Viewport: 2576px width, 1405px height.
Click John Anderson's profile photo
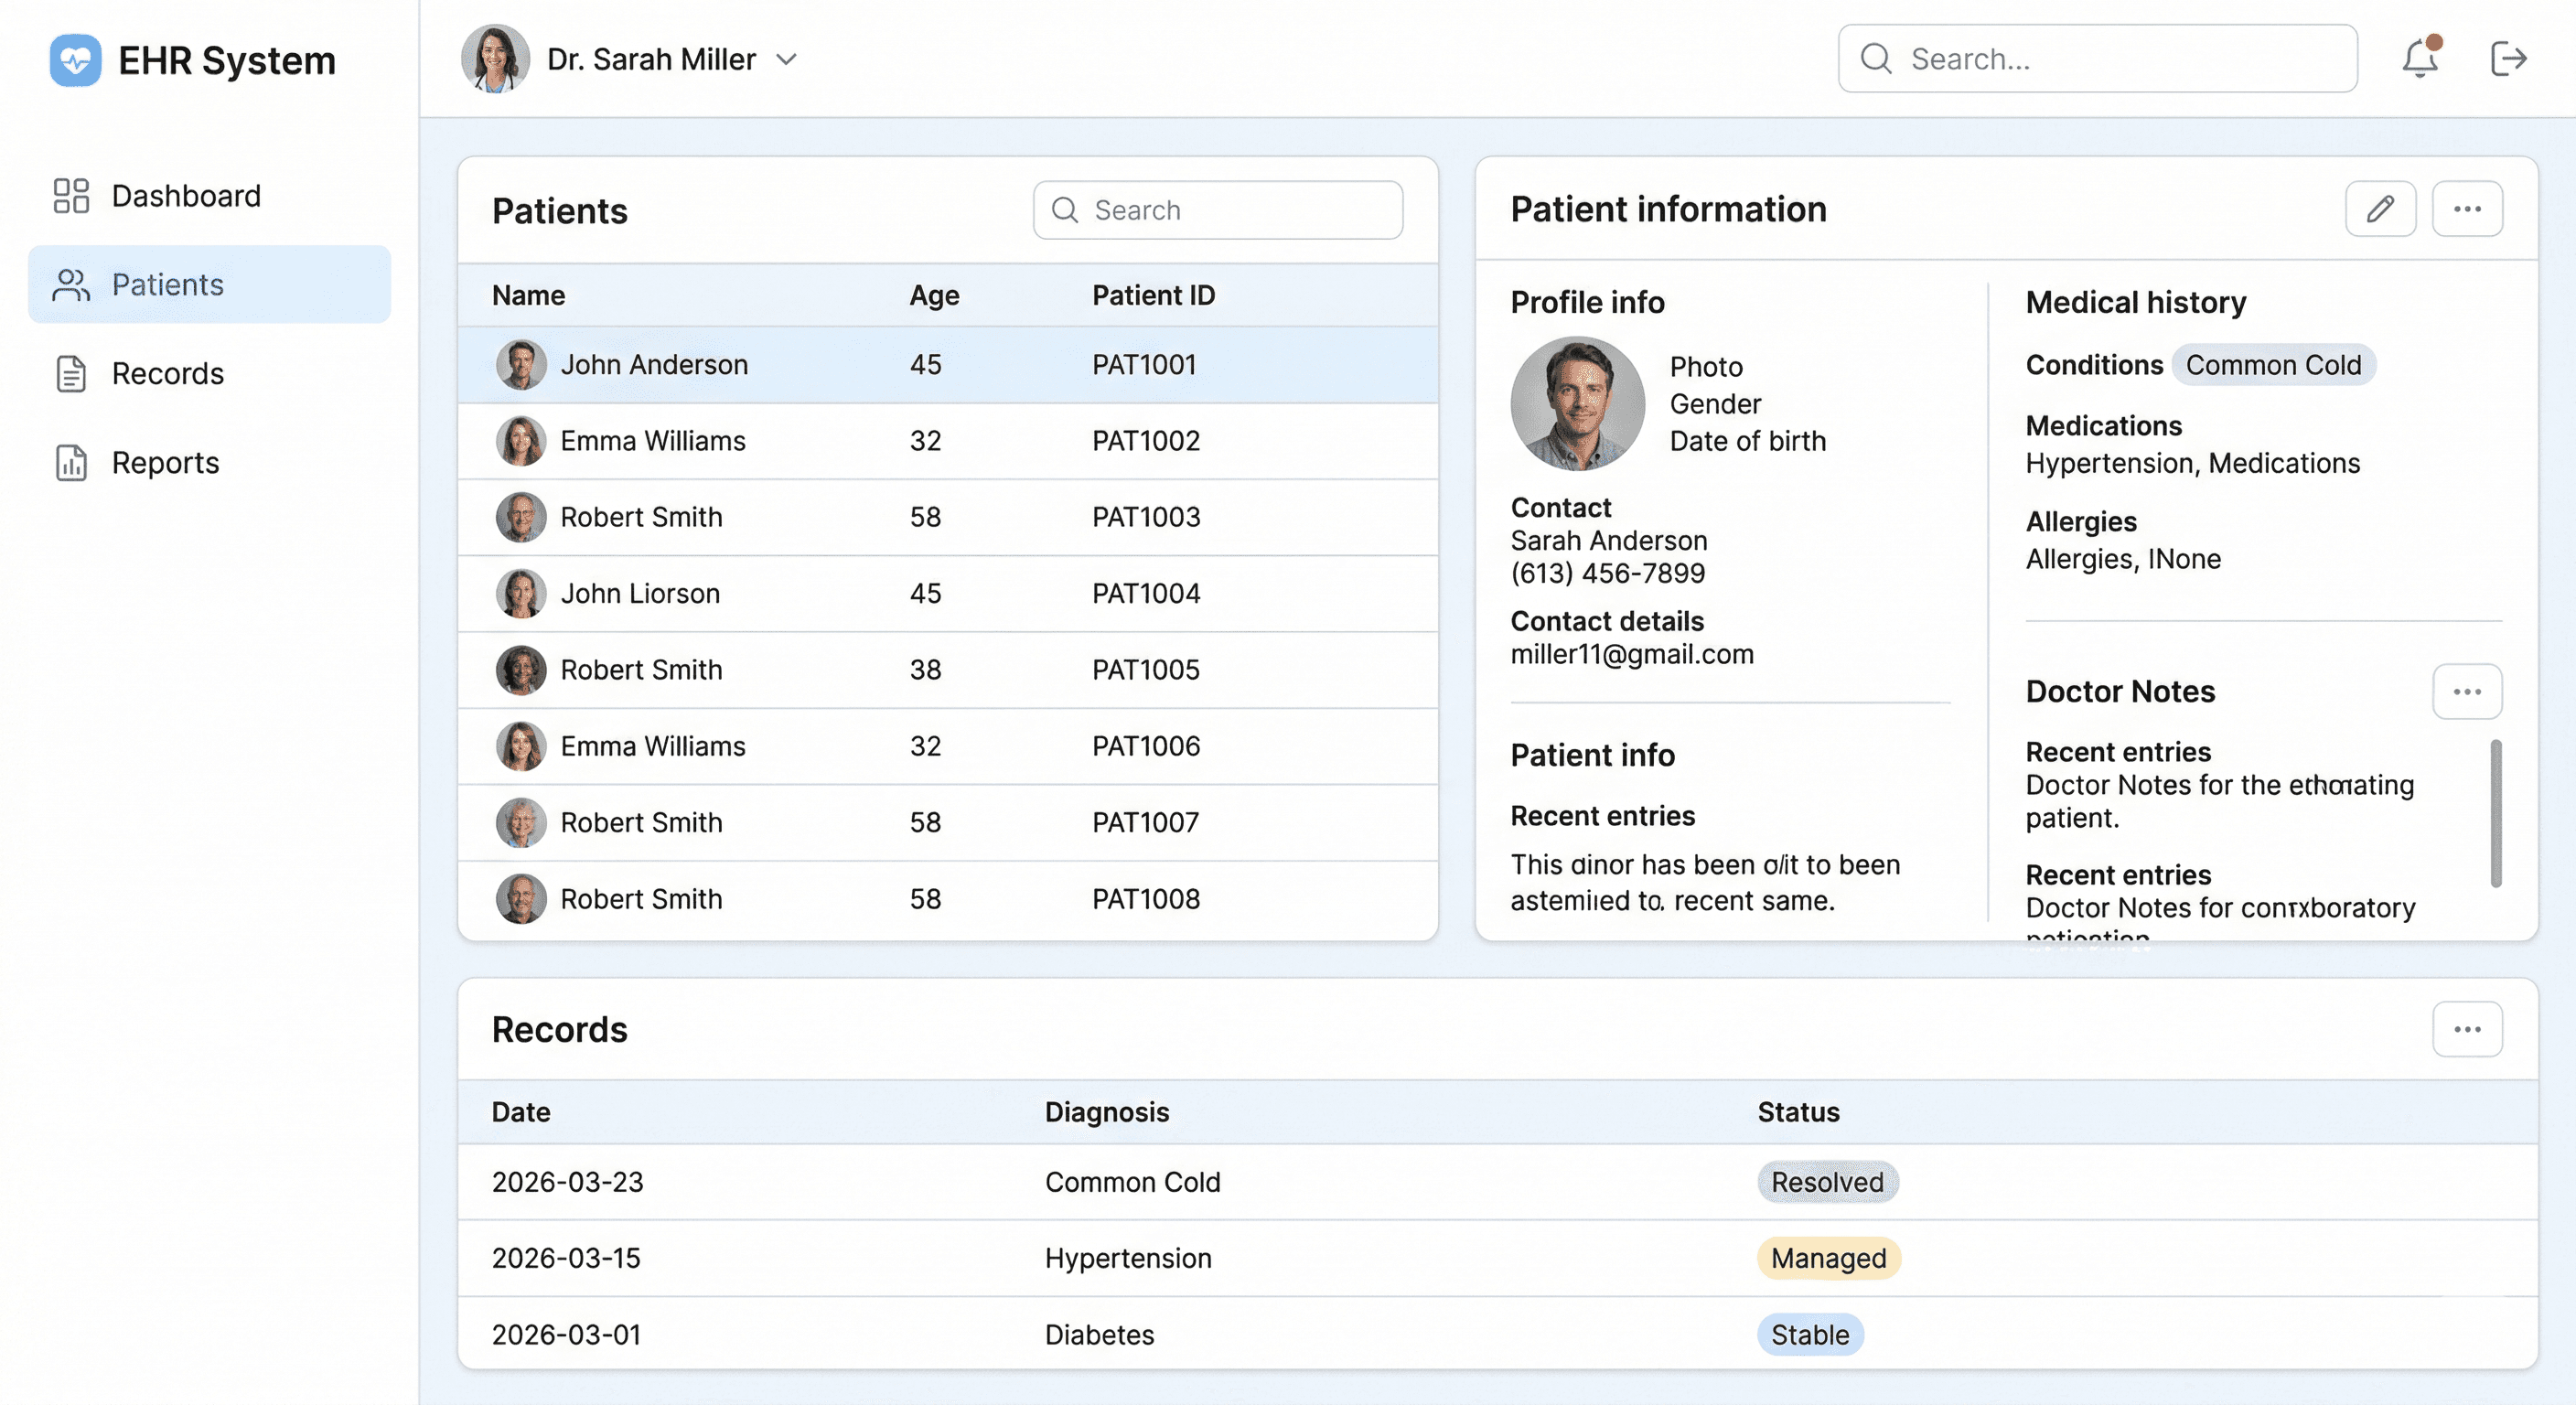coord(1576,404)
